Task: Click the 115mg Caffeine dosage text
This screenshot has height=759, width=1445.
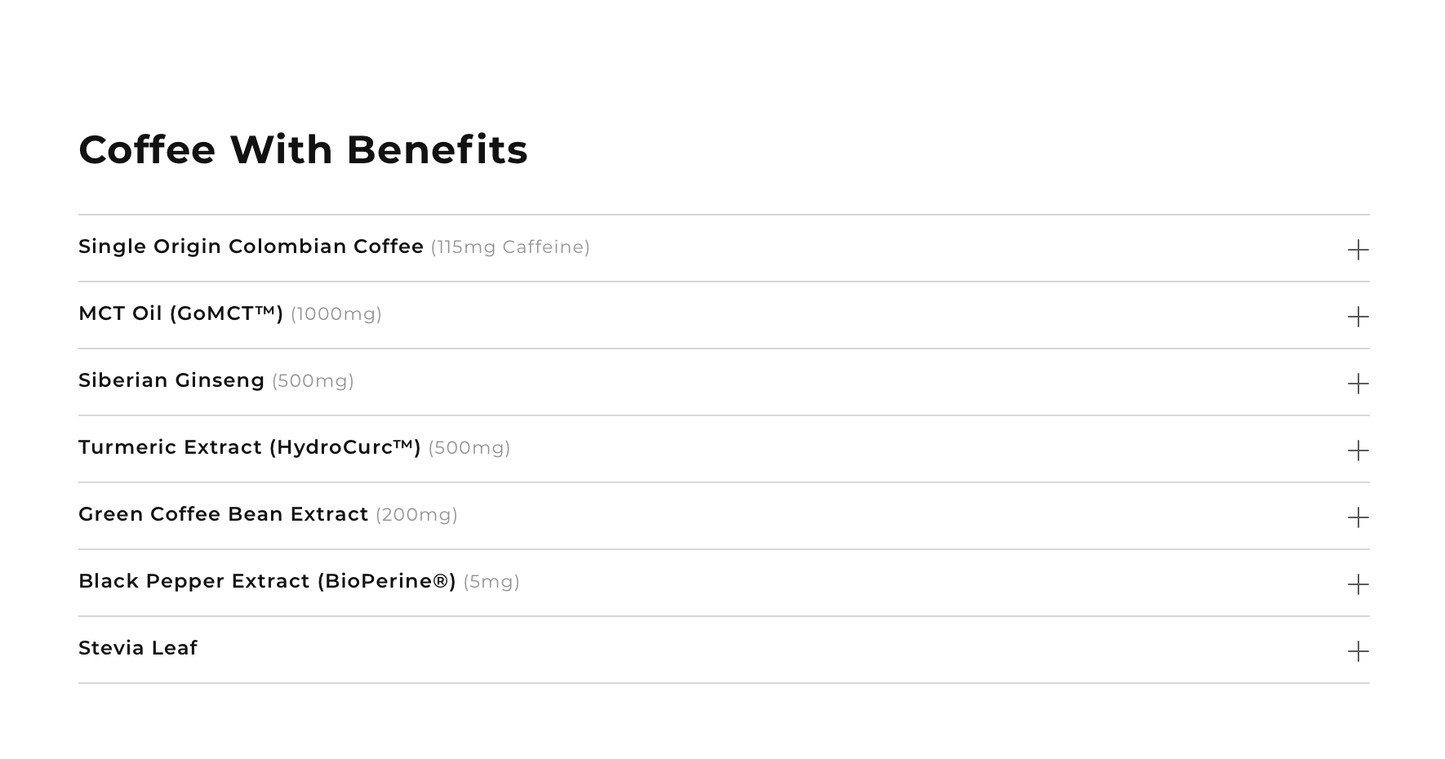Action: click(510, 247)
